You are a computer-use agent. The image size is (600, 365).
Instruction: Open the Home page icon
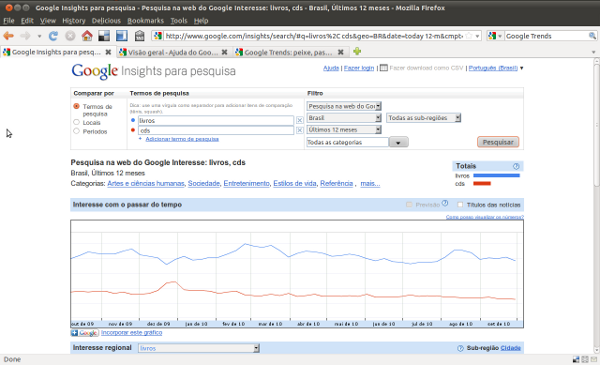pyautogui.click(x=87, y=36)
